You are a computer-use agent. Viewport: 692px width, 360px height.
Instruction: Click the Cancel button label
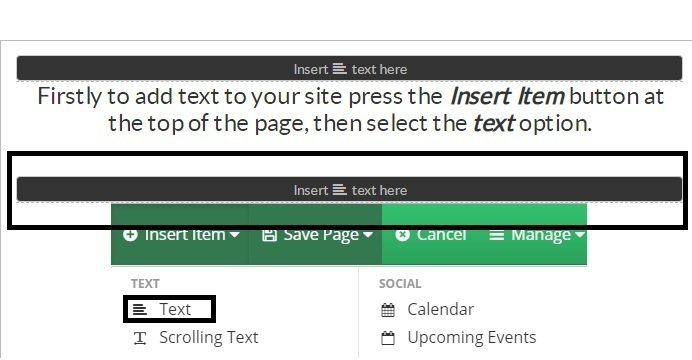click(x=441, y=235)
